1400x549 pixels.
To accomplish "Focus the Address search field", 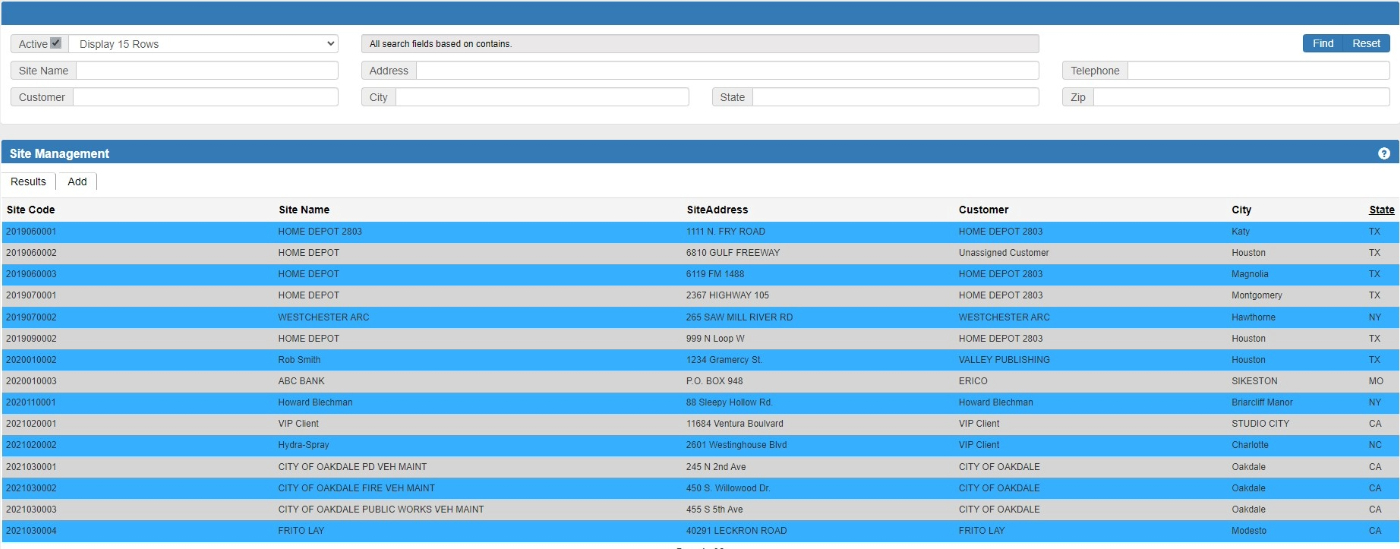I will tap(727, 71).
